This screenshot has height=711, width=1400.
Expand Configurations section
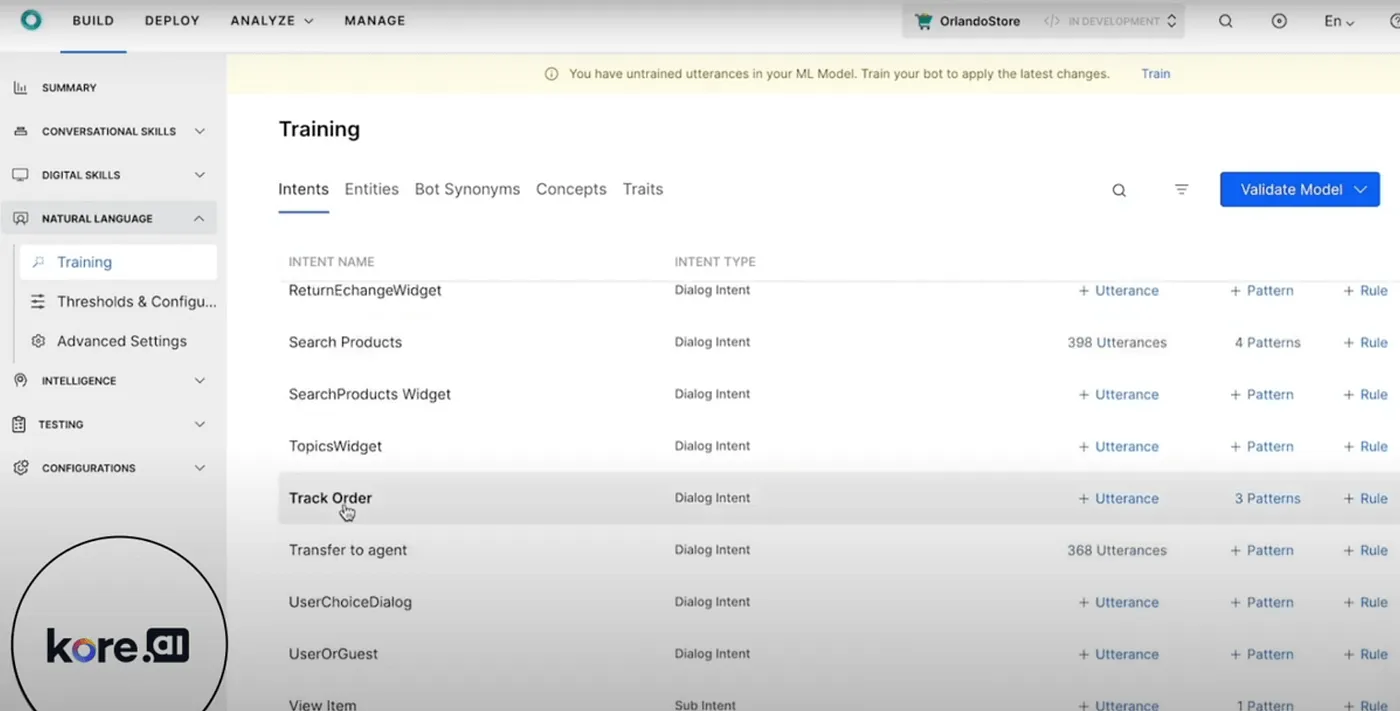(x=200, y=468)
